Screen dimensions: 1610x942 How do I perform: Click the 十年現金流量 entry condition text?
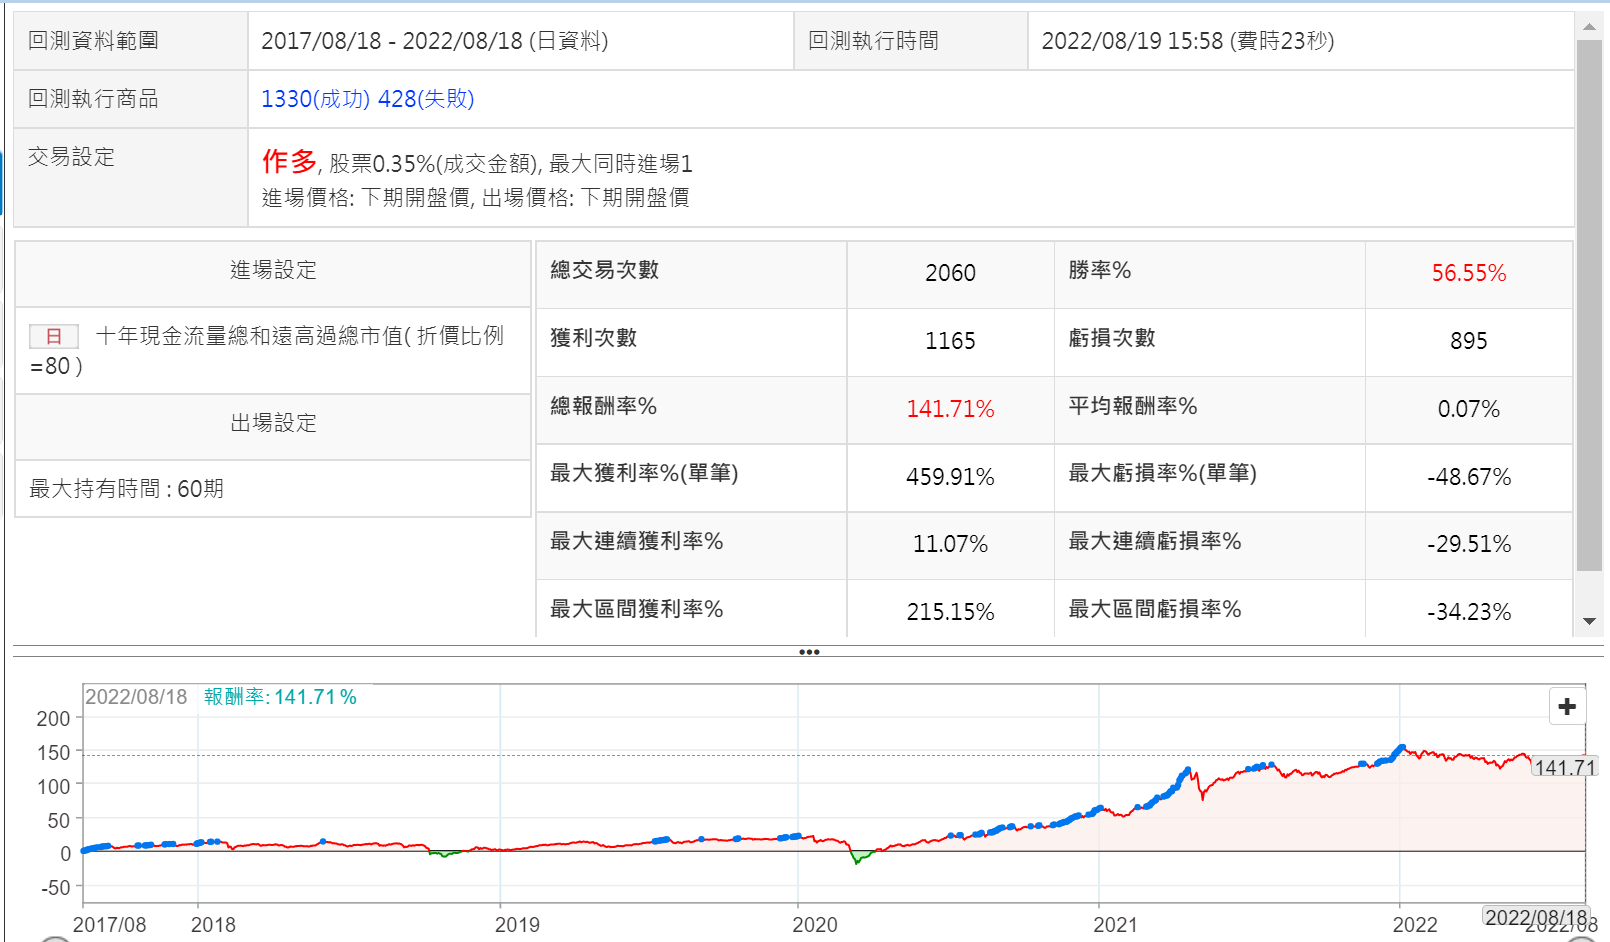(299, 337)
